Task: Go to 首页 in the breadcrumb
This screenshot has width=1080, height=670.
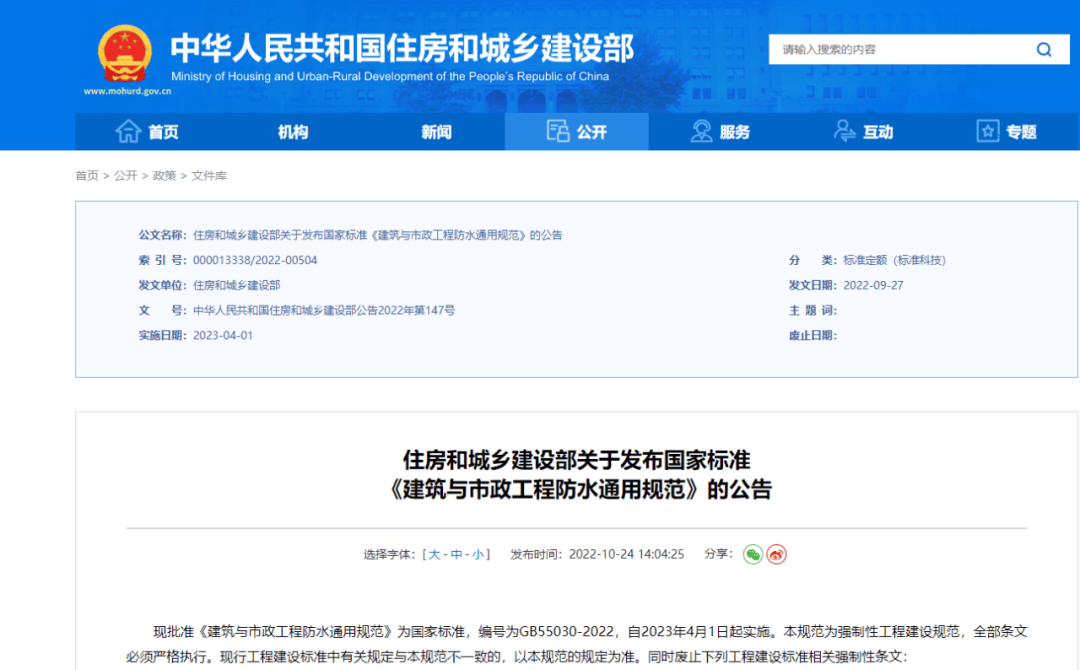Action: click(x=87, y=176)
